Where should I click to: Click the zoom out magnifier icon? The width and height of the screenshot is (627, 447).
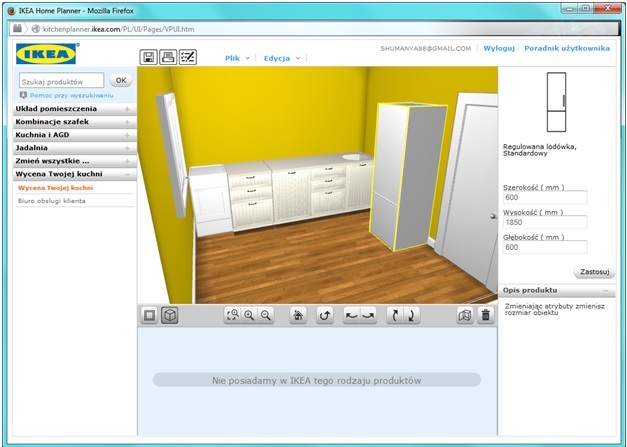click(266, 315)
